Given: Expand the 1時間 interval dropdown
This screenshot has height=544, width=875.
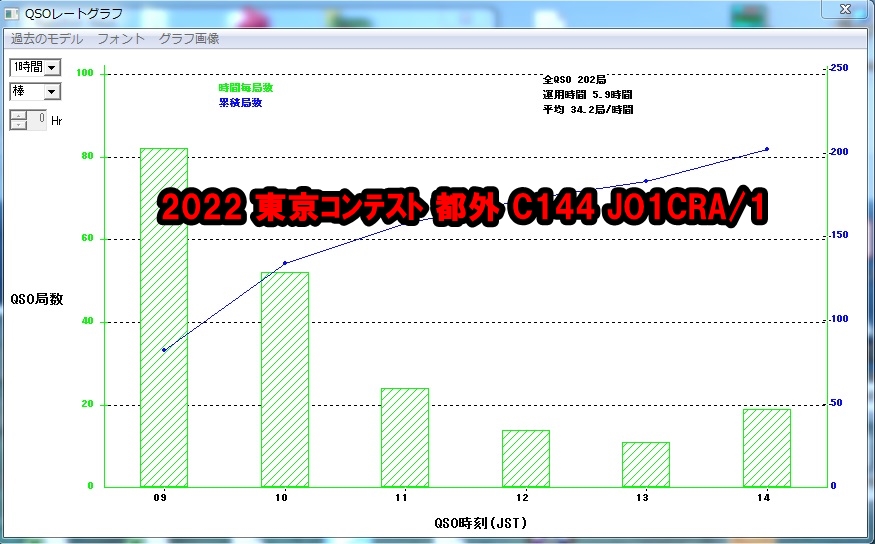Looking at the screenshot, I should [x=52, y=67].
